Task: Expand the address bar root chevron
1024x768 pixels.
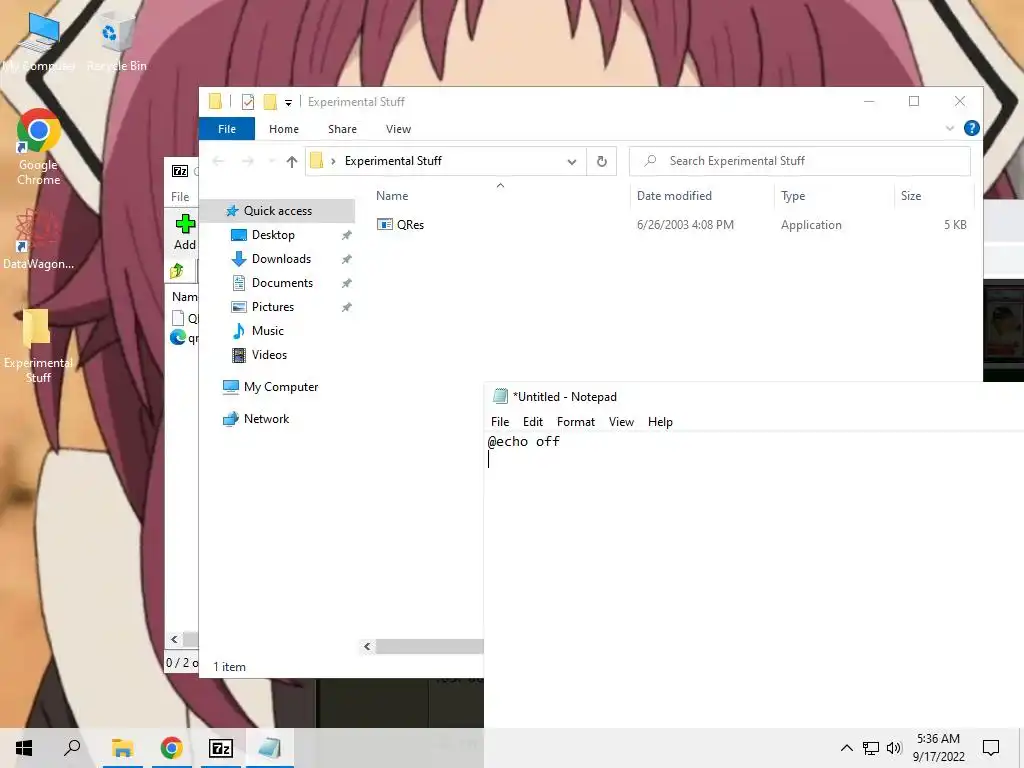Action: click(333, 161)
